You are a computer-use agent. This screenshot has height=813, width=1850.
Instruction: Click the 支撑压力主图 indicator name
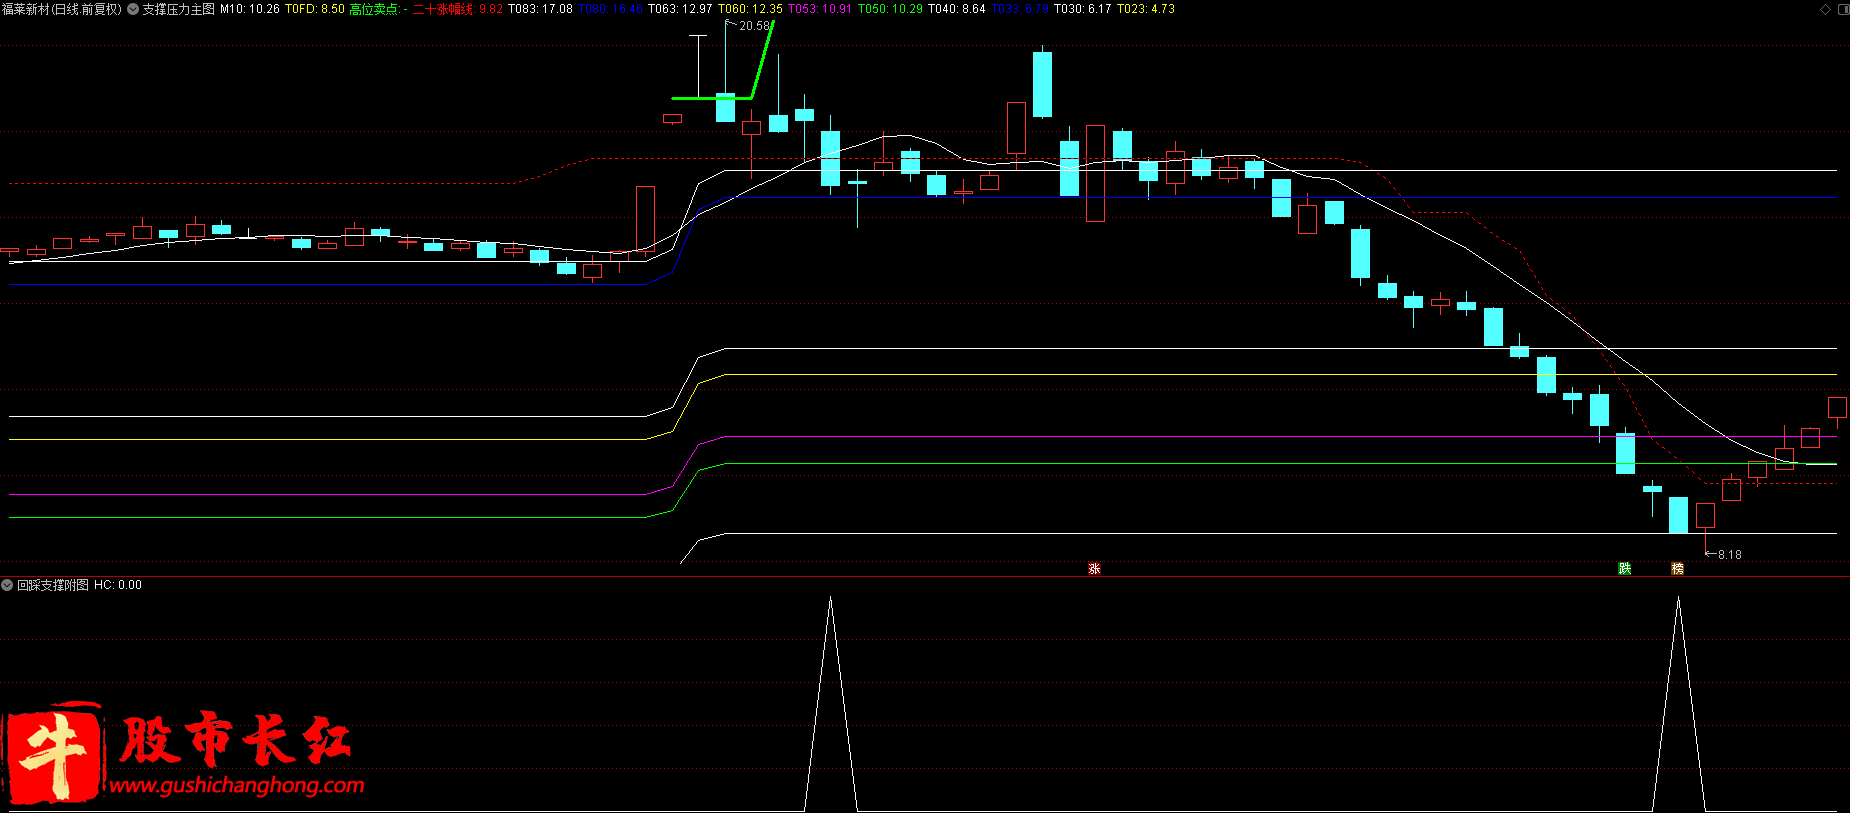pyautogui.click(x=178, y=9)
